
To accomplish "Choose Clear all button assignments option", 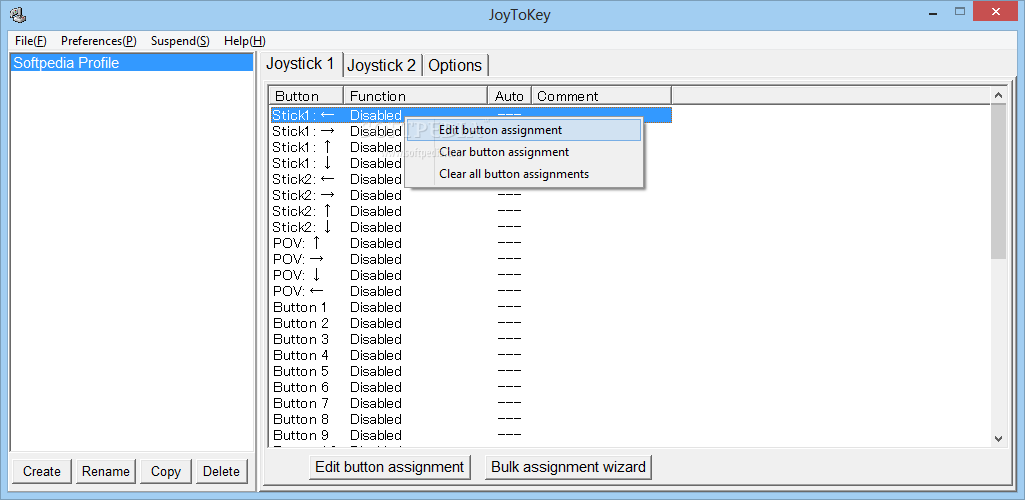I will (x=514, y=174).
